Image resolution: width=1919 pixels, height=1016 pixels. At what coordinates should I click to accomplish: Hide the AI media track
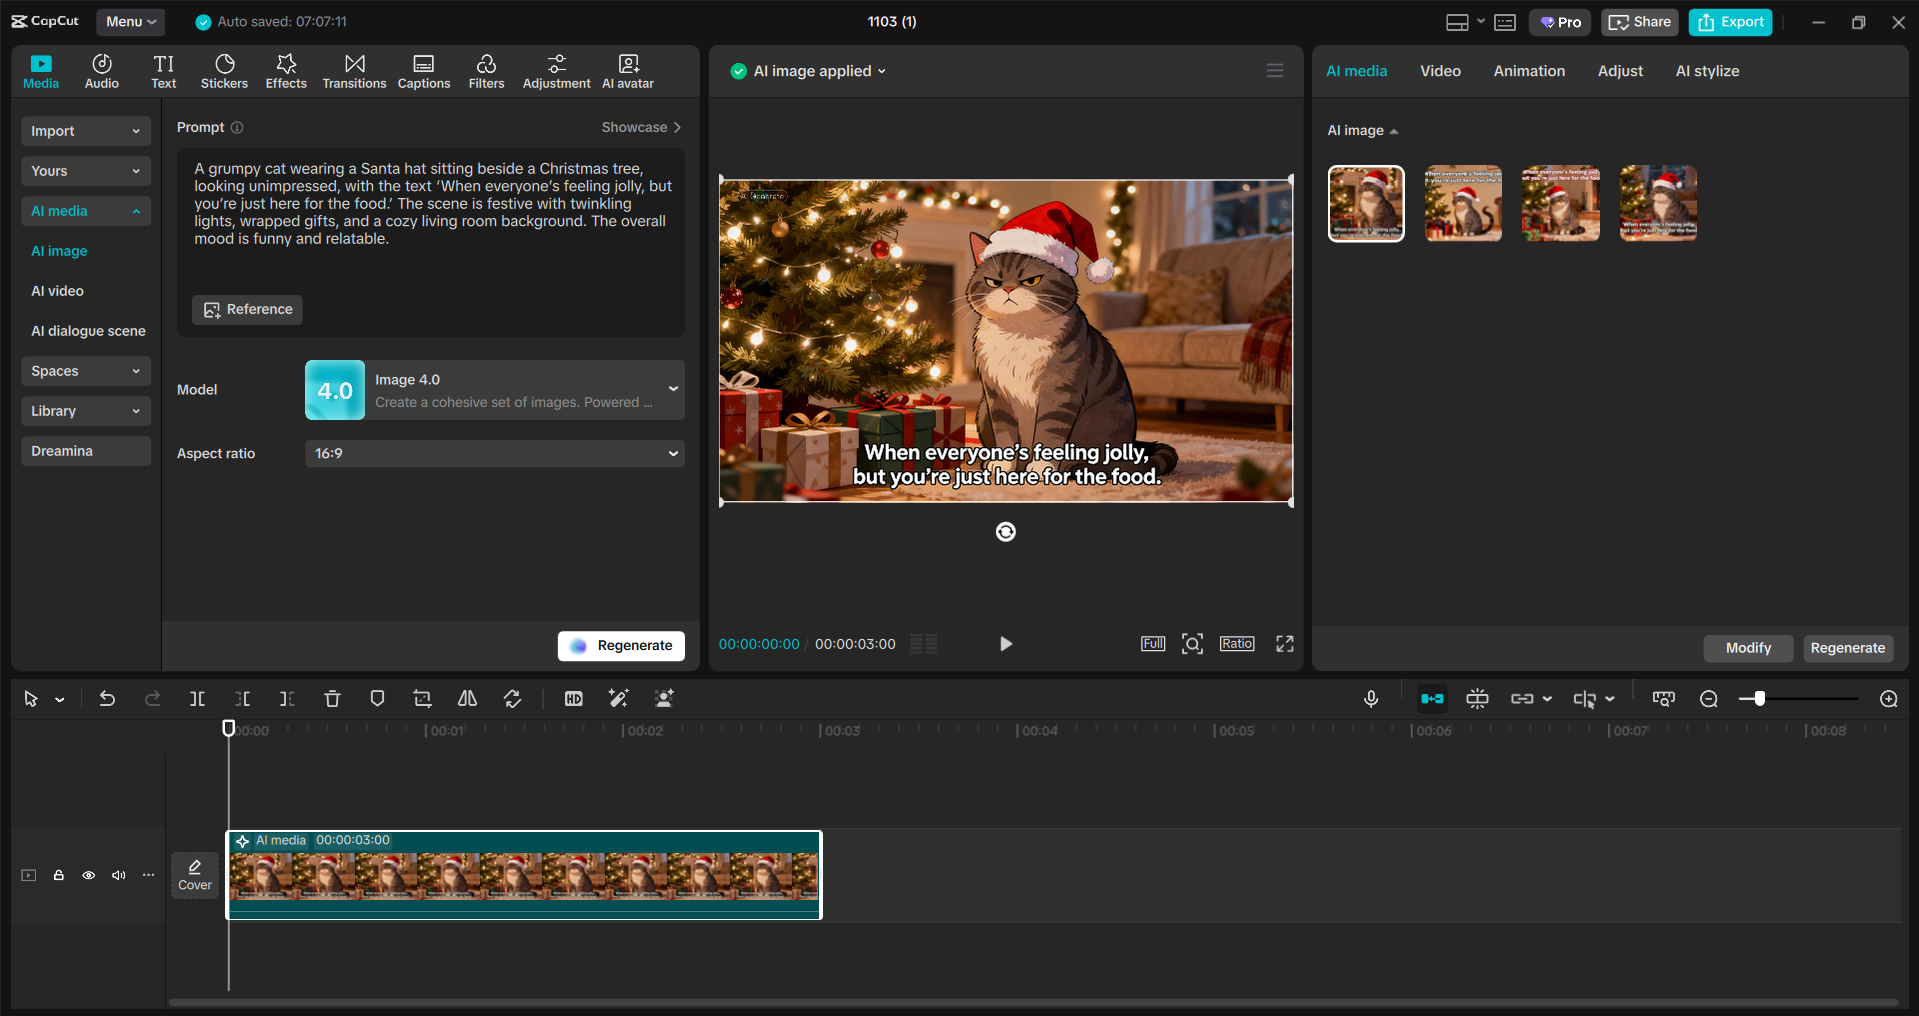88,875
